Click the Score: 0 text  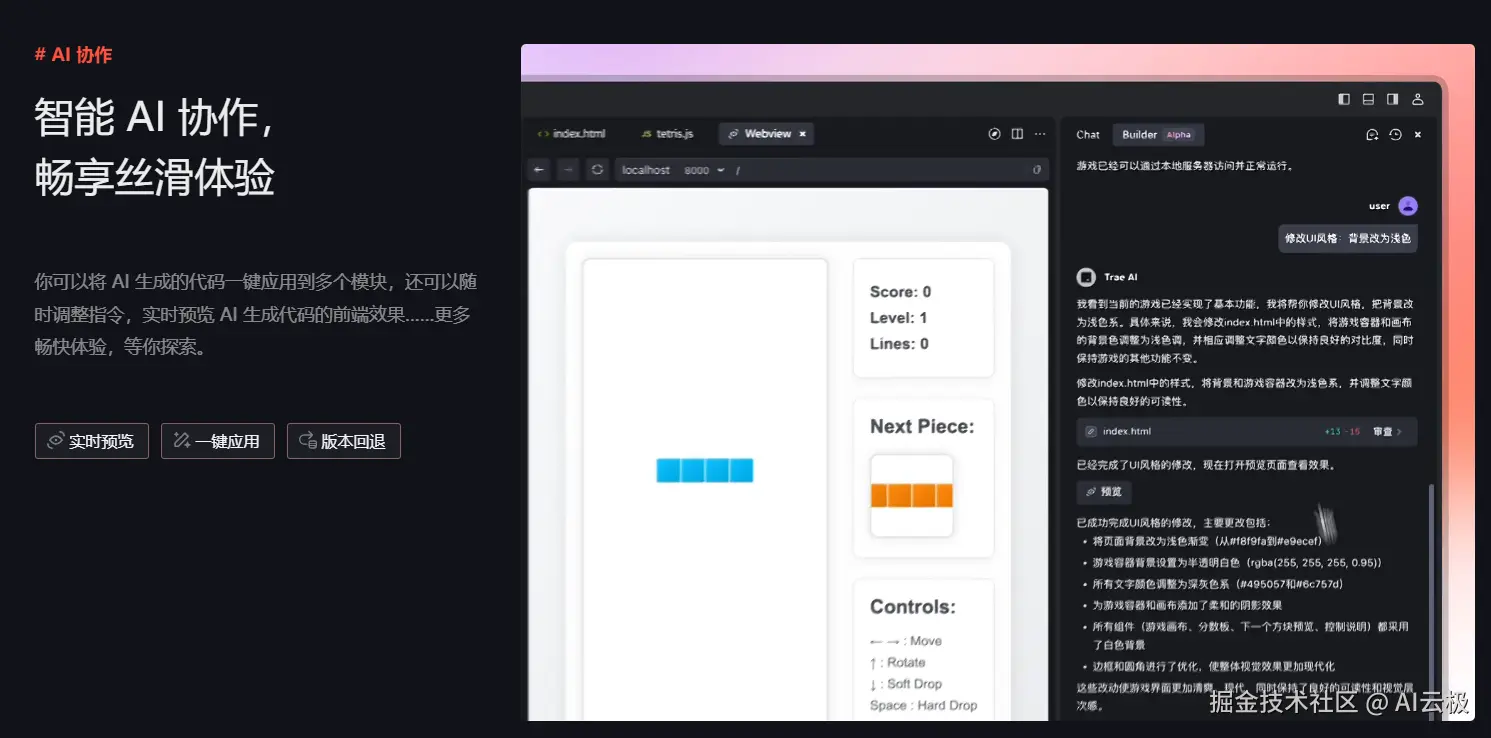pyautogui.click(x=900, y=292)
